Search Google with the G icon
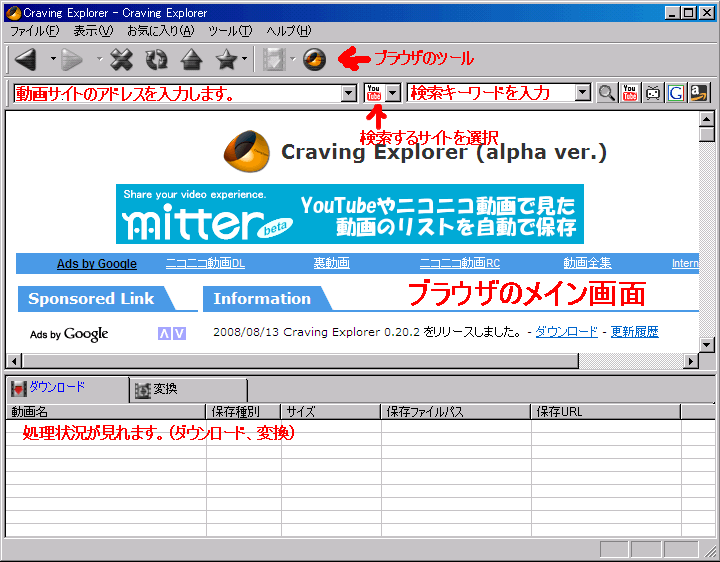Screen dimensions: 720x562 pyautogui.click(x=676, y=93)
